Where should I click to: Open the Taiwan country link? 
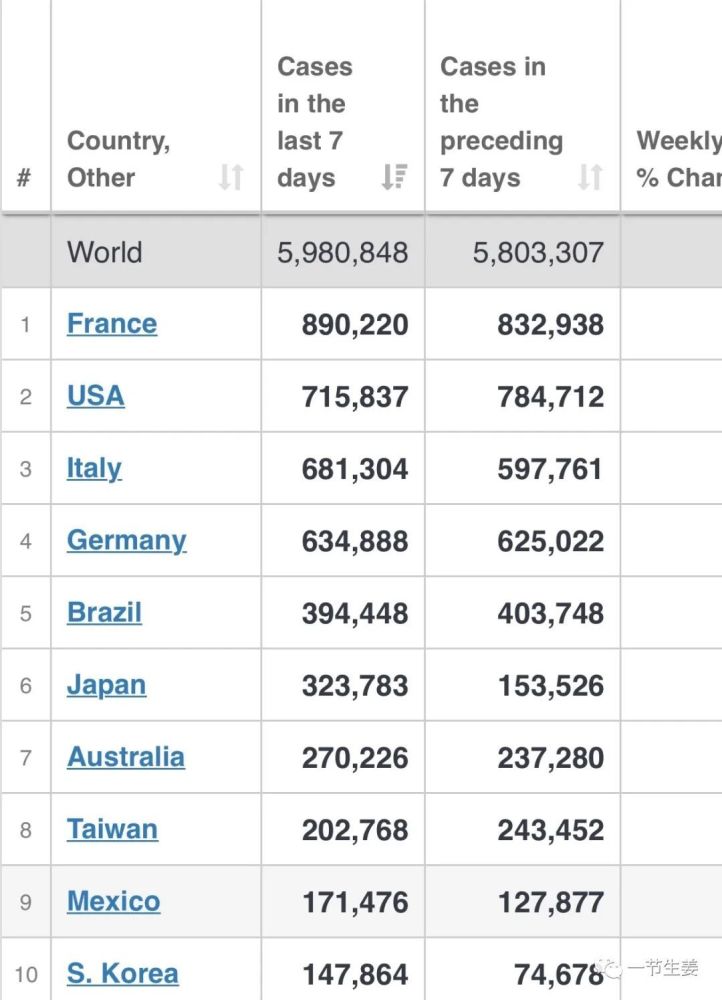[x=112, y=829]
